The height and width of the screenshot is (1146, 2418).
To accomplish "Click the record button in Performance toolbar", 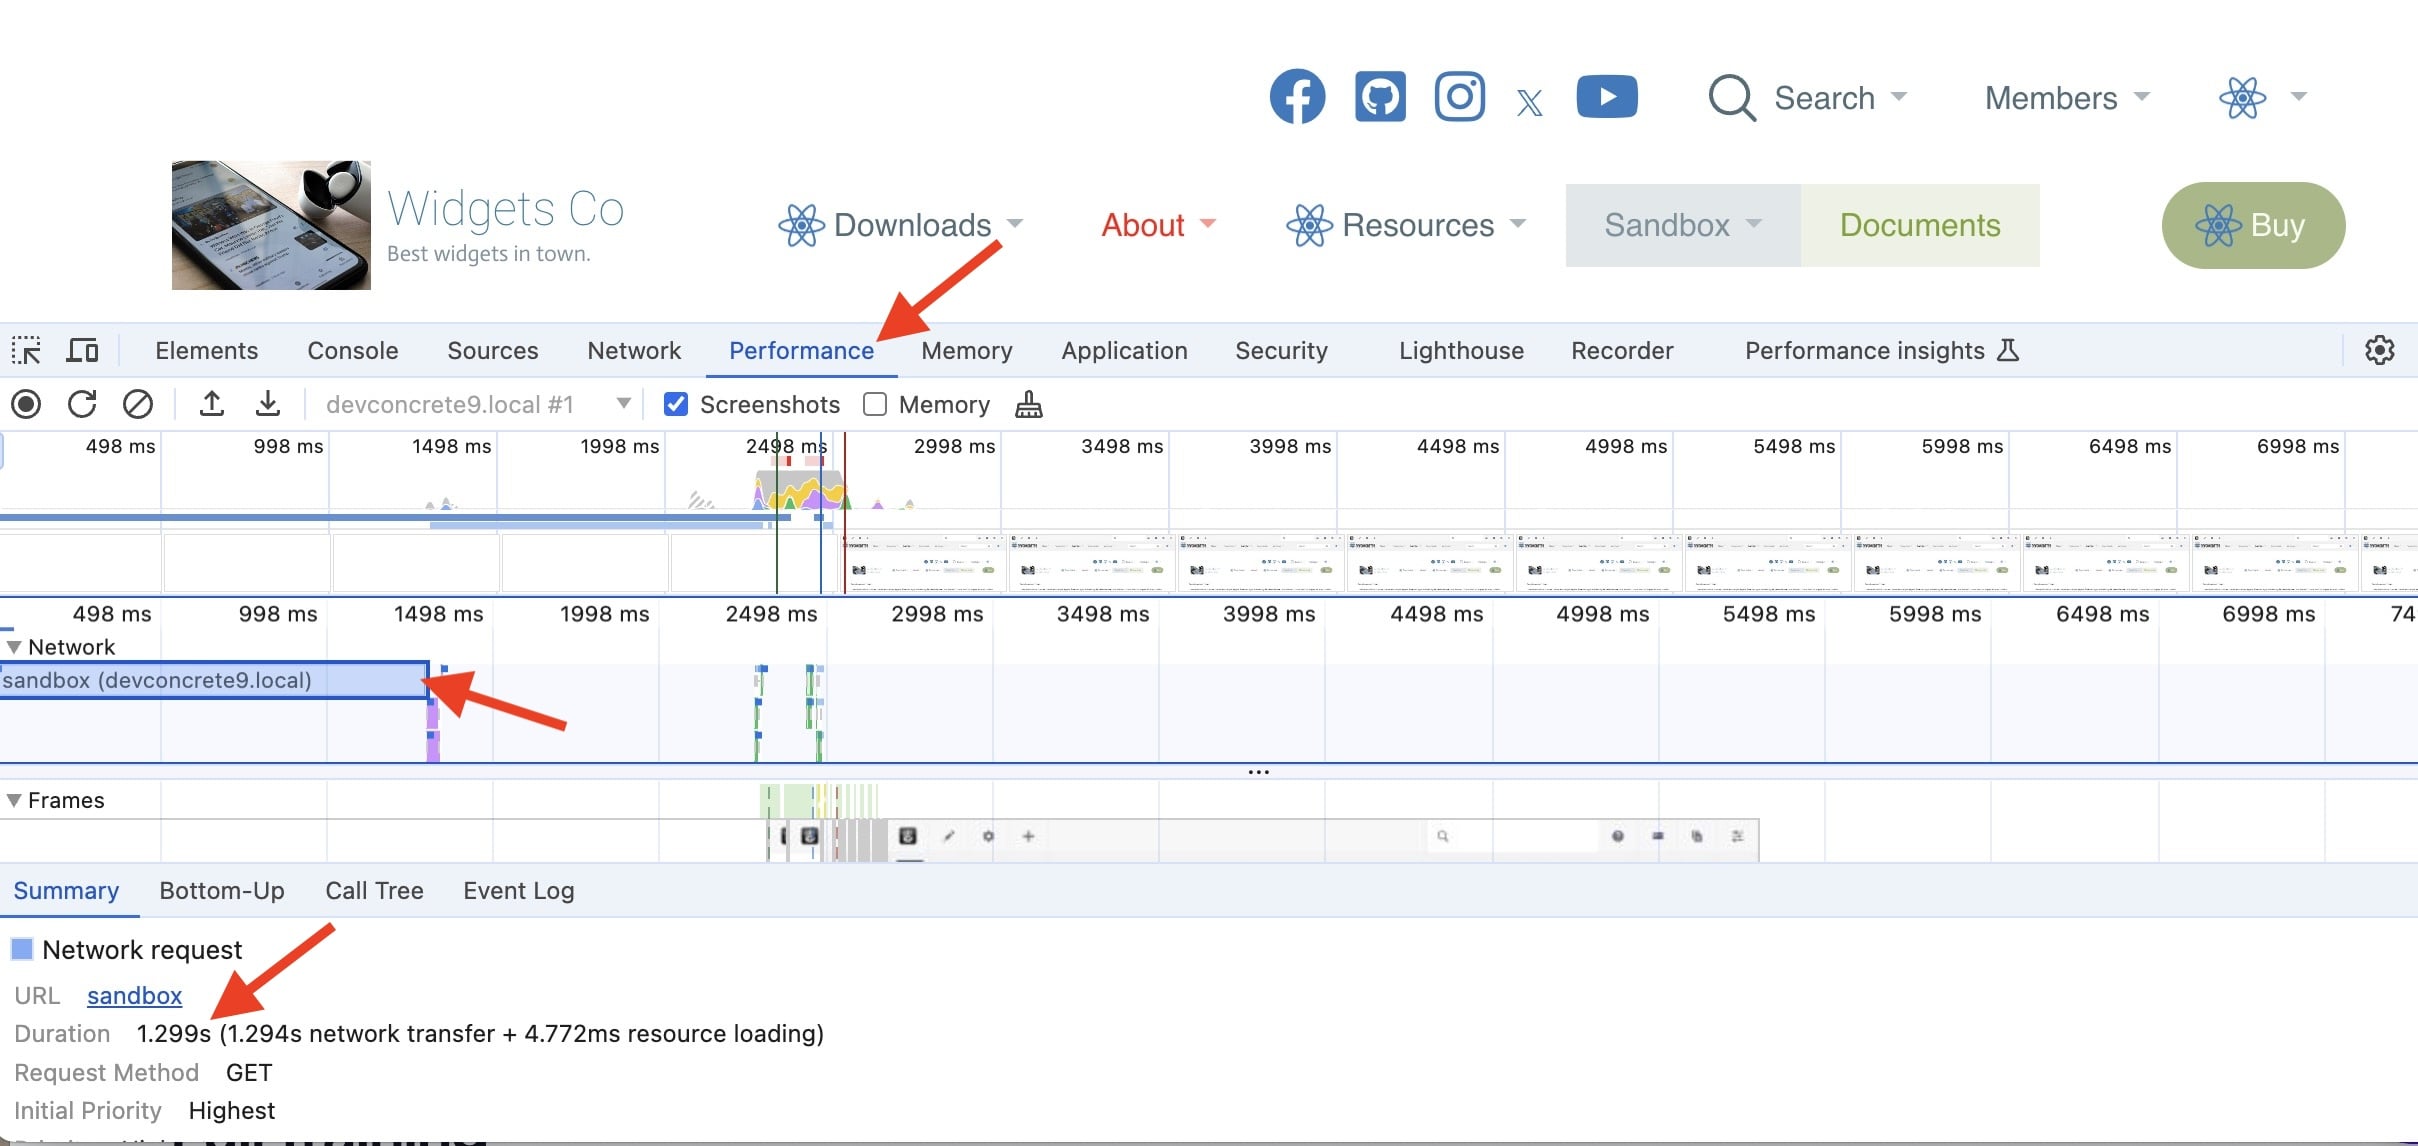I will (26, 404).
